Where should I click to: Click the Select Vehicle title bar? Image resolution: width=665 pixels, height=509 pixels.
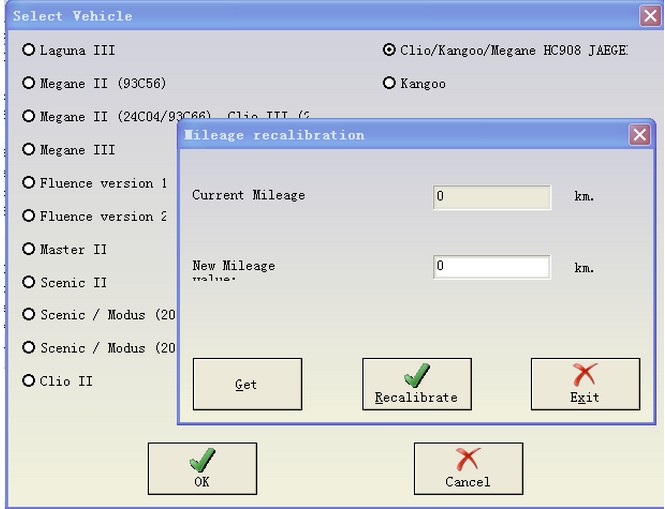(322, 16)
